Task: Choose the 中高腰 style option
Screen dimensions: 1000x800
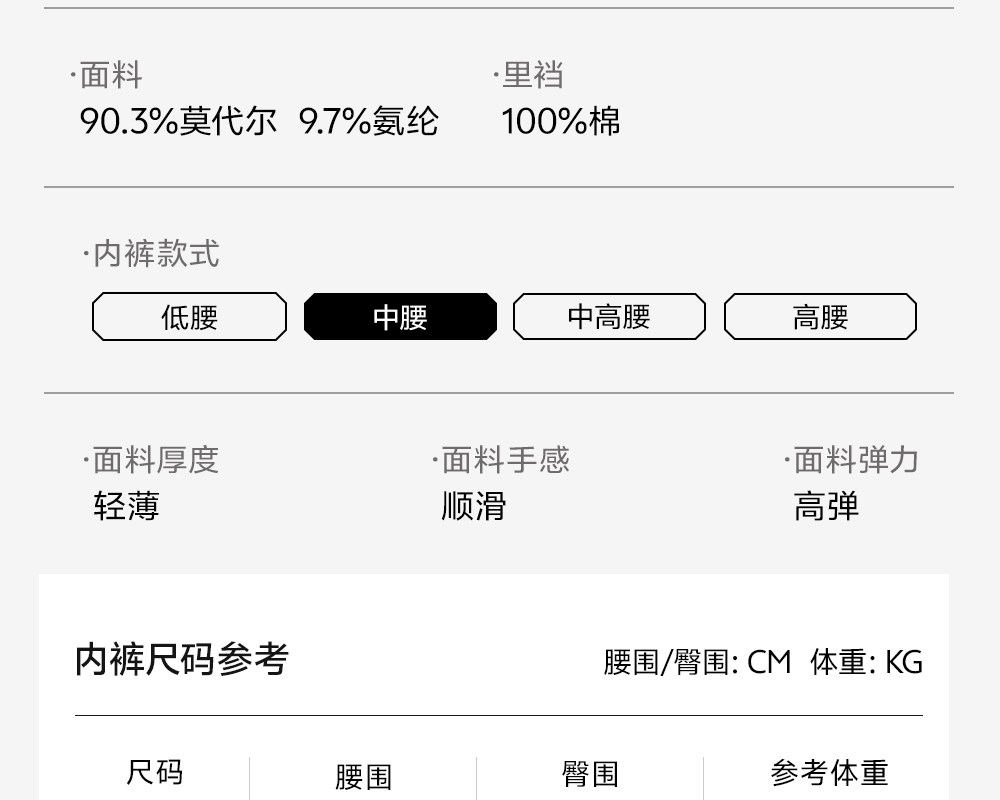Action: pyautogui.click(x=609, y=317)
